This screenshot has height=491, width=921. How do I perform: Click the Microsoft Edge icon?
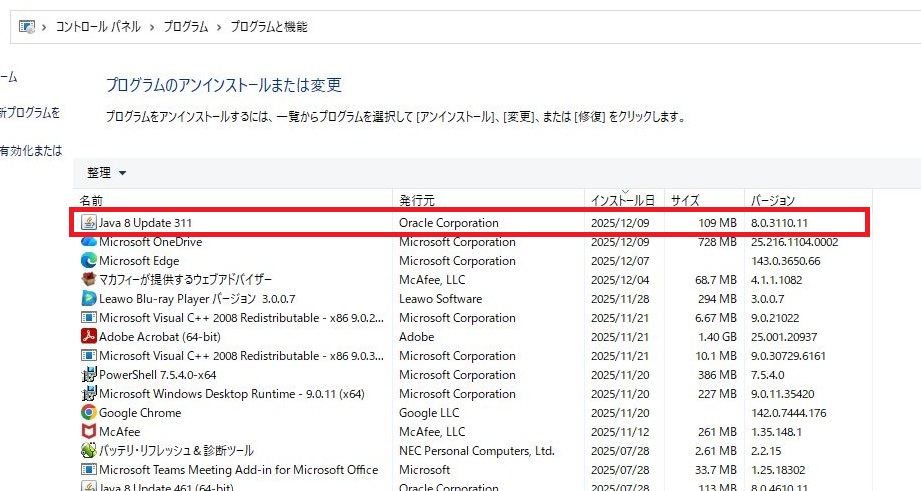88,261
